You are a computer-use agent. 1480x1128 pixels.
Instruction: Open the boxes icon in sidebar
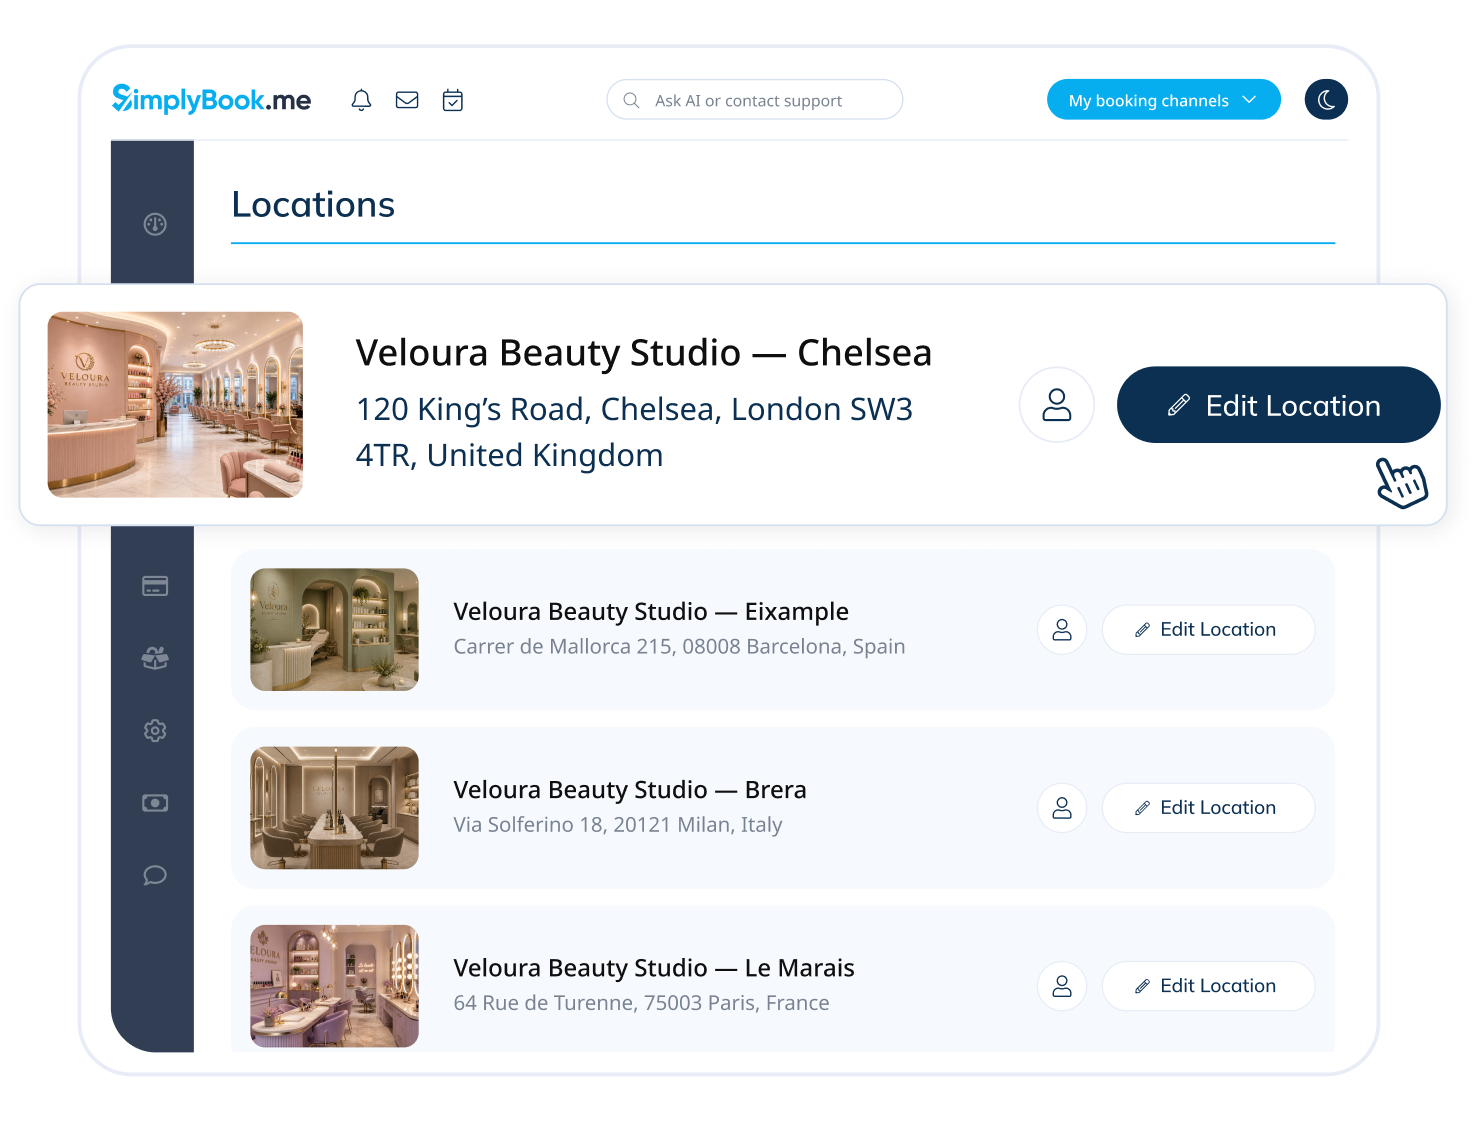[155, 658]
